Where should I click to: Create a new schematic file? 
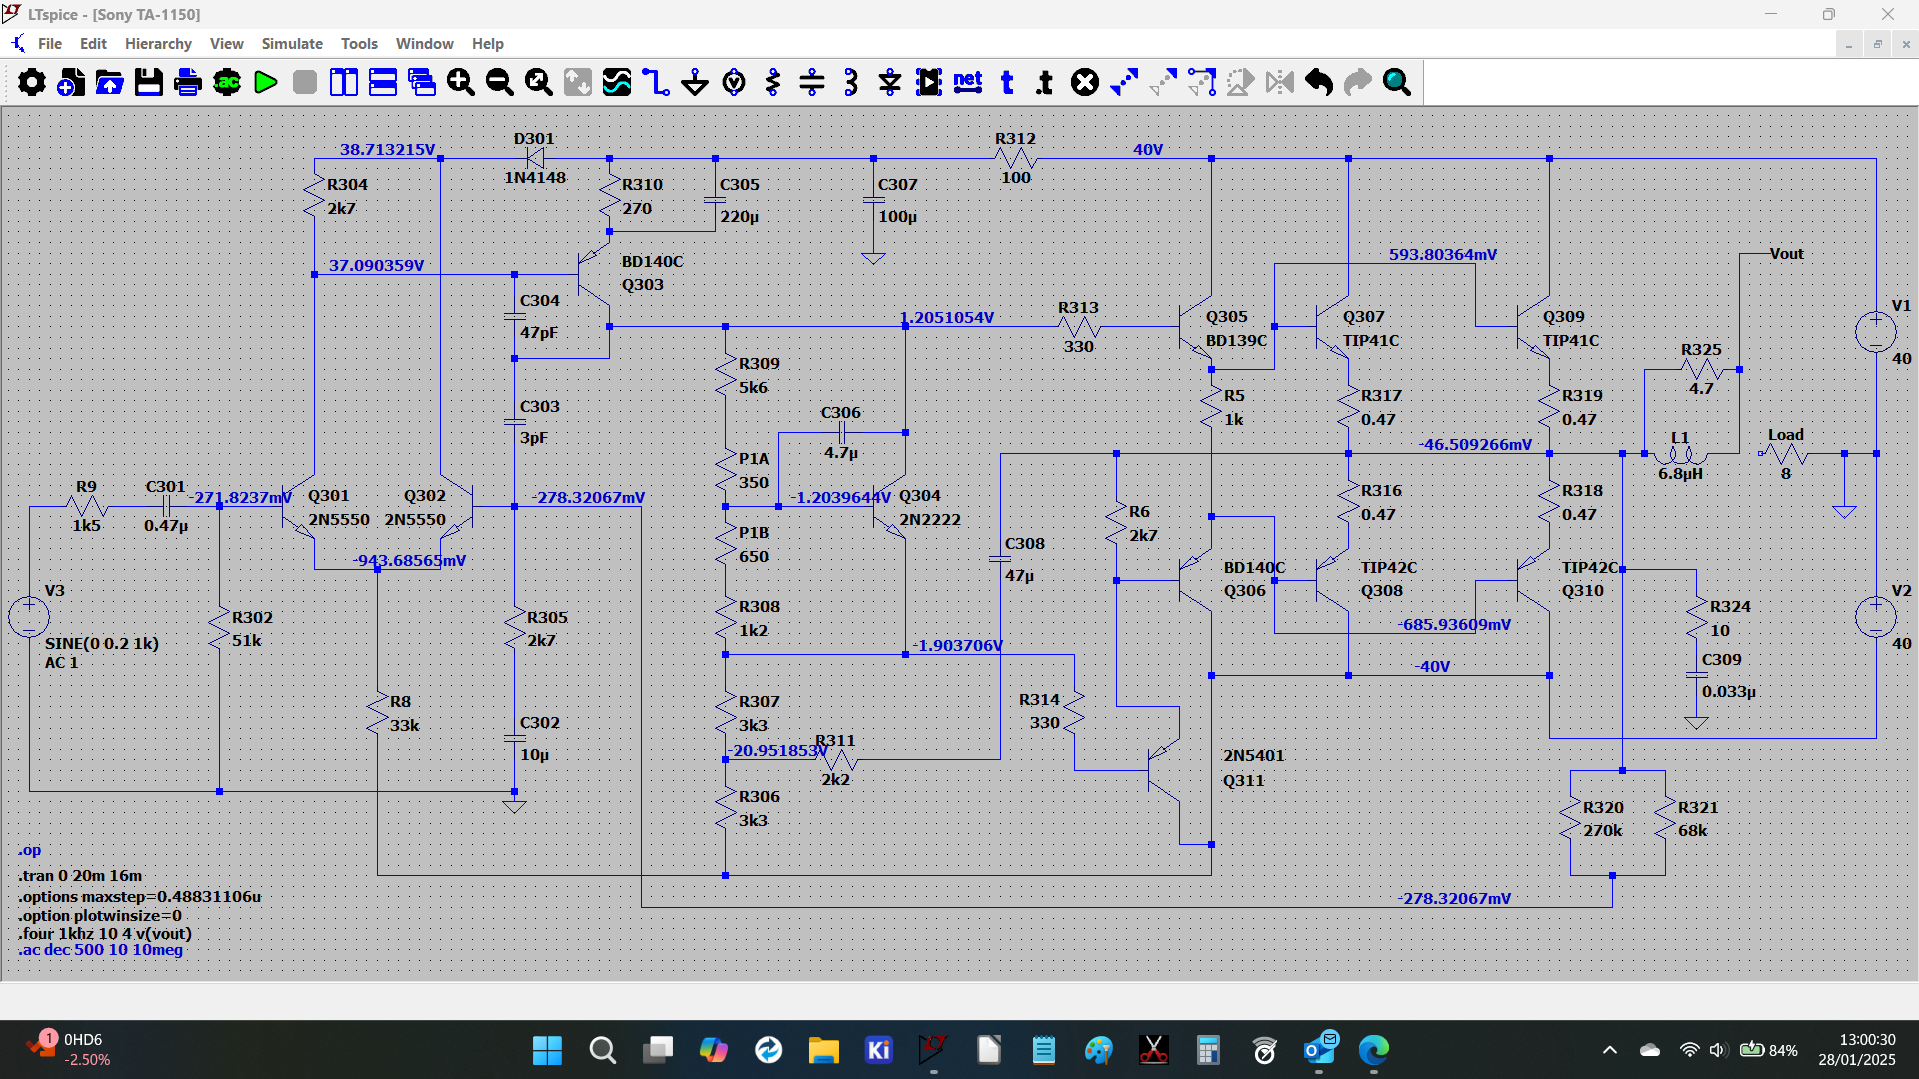pyautogui.click(x=71, y=82)
